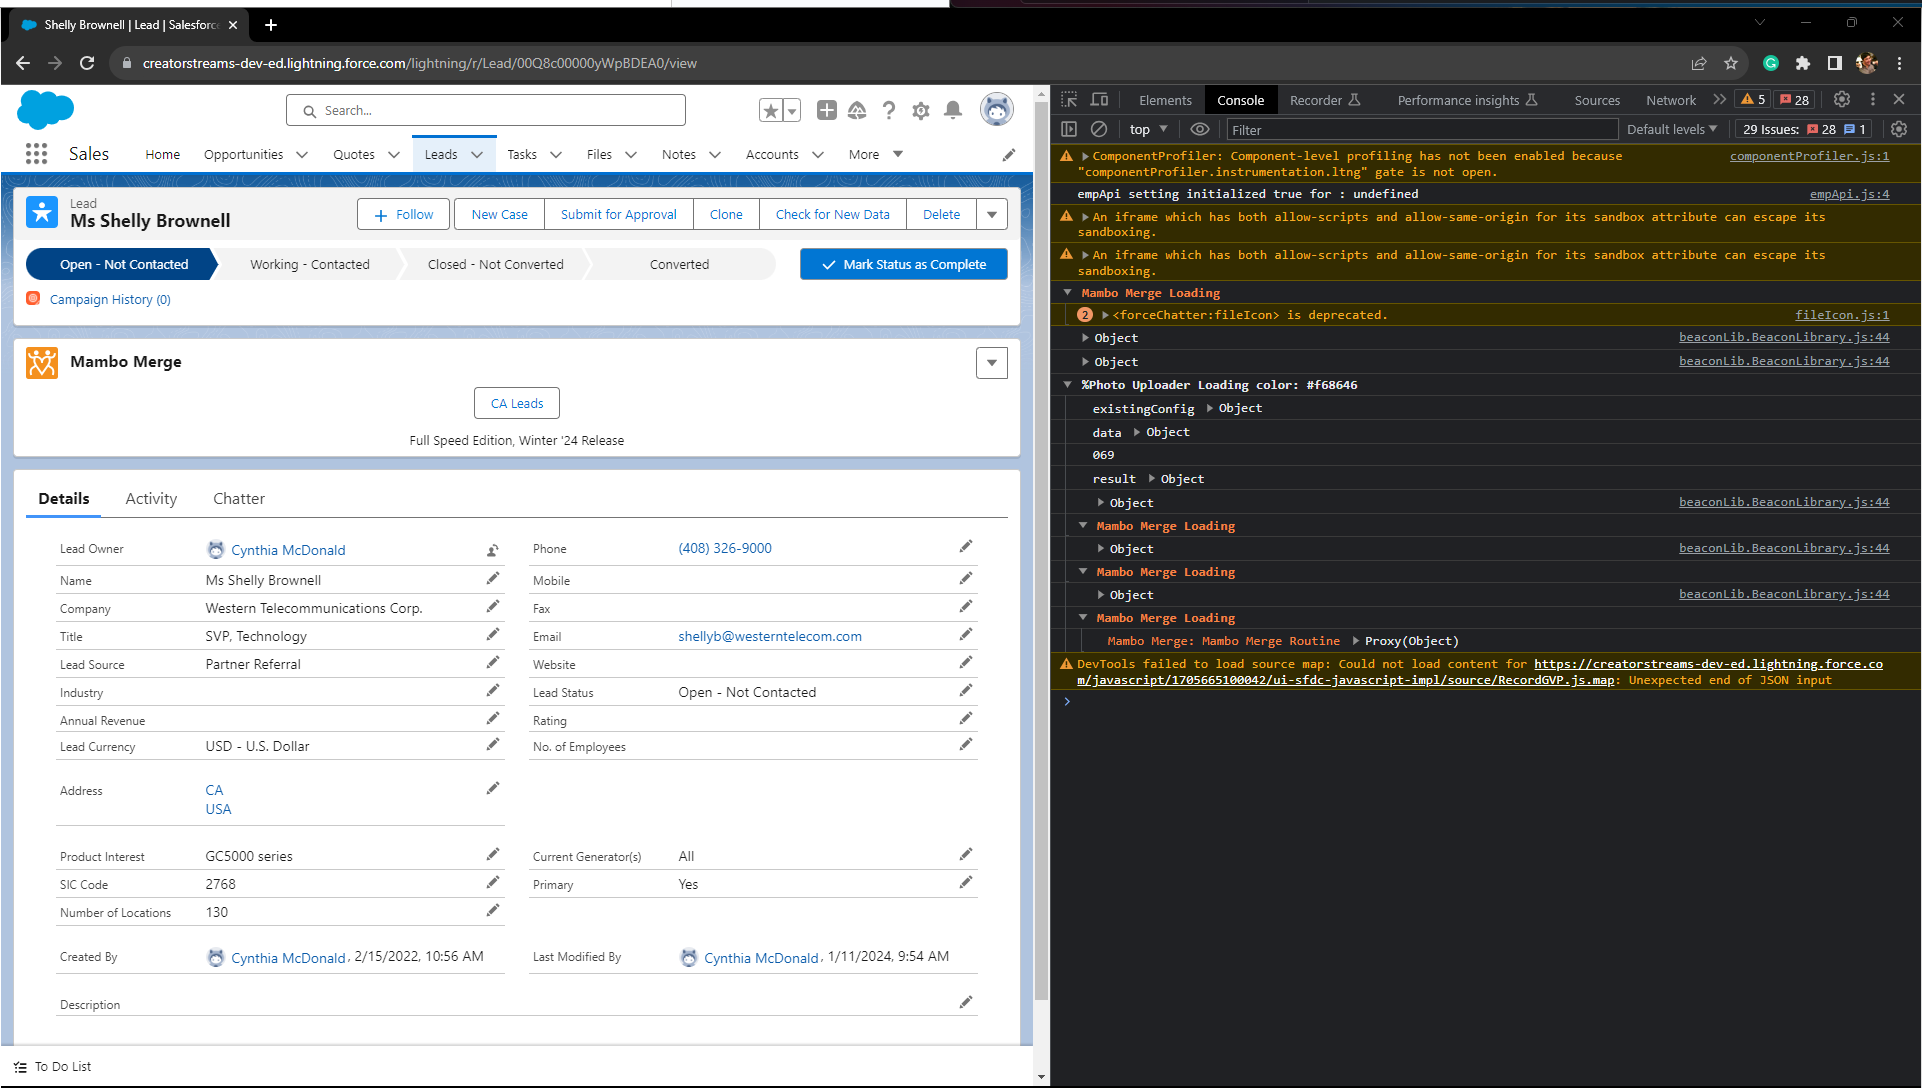Switch to the Chatter tab

(x=239, y=498)
